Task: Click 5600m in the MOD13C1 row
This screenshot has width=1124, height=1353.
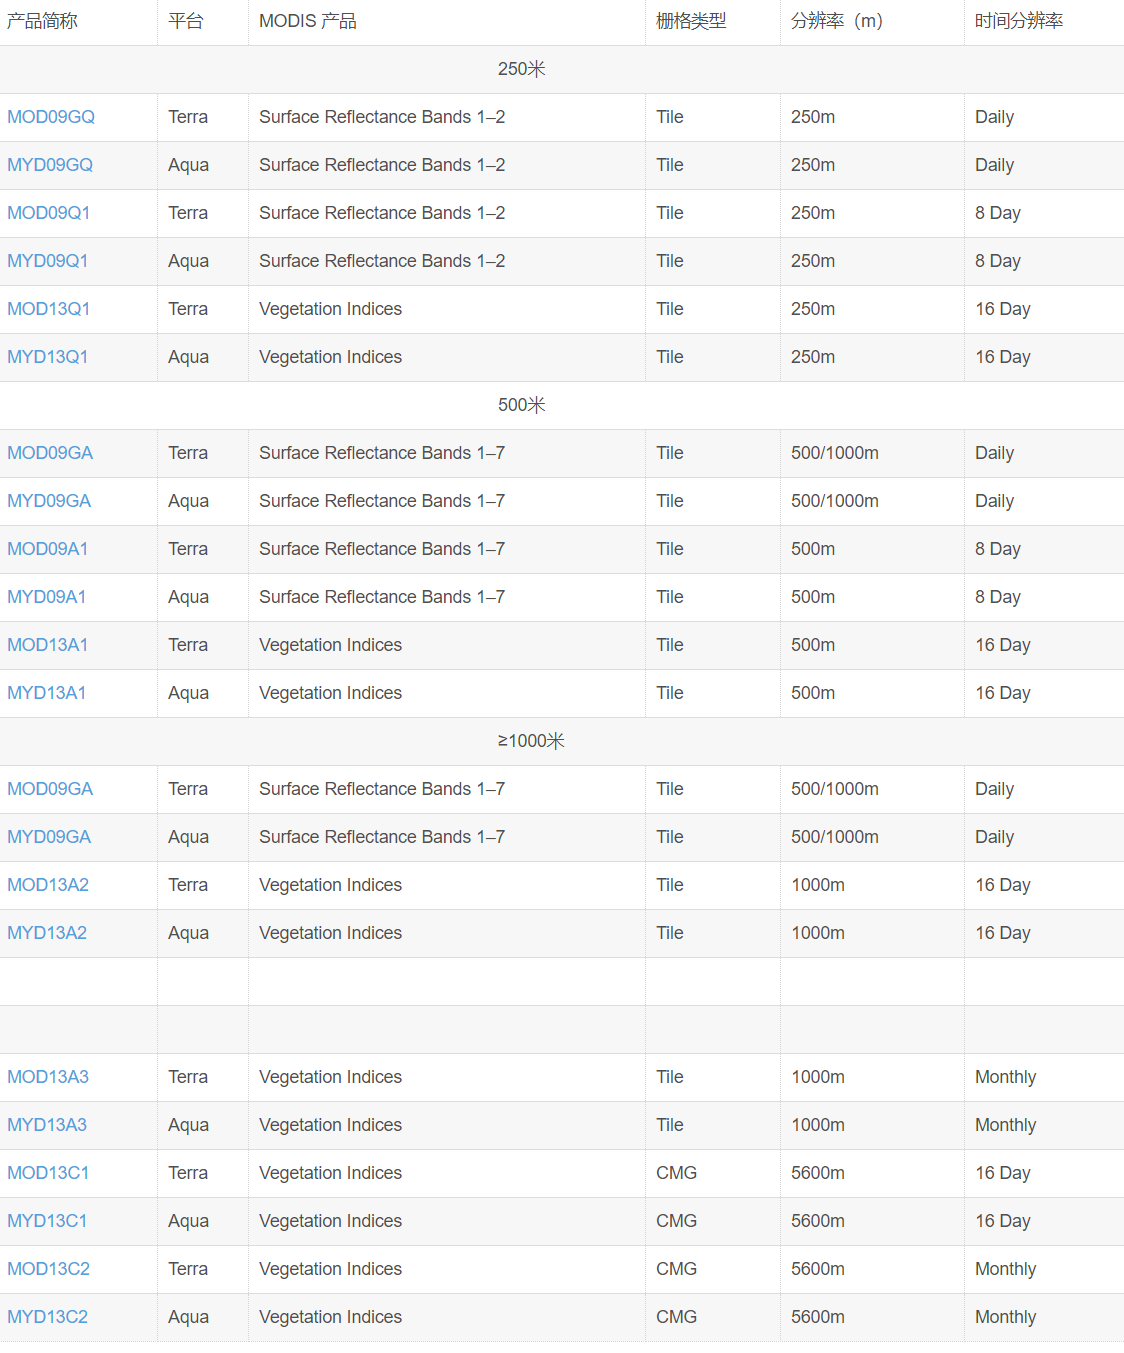Action: coord(818,1173)
